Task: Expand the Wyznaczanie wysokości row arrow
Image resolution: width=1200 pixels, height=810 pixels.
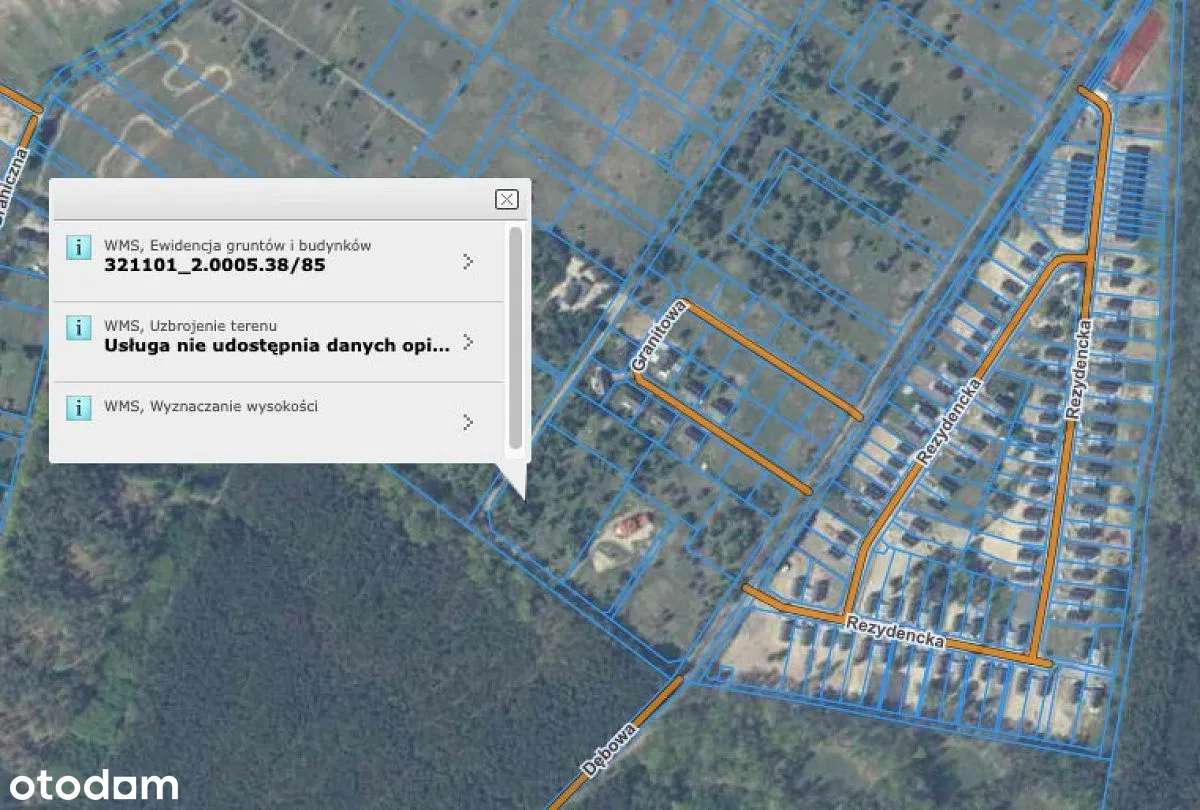Action: 467,422
